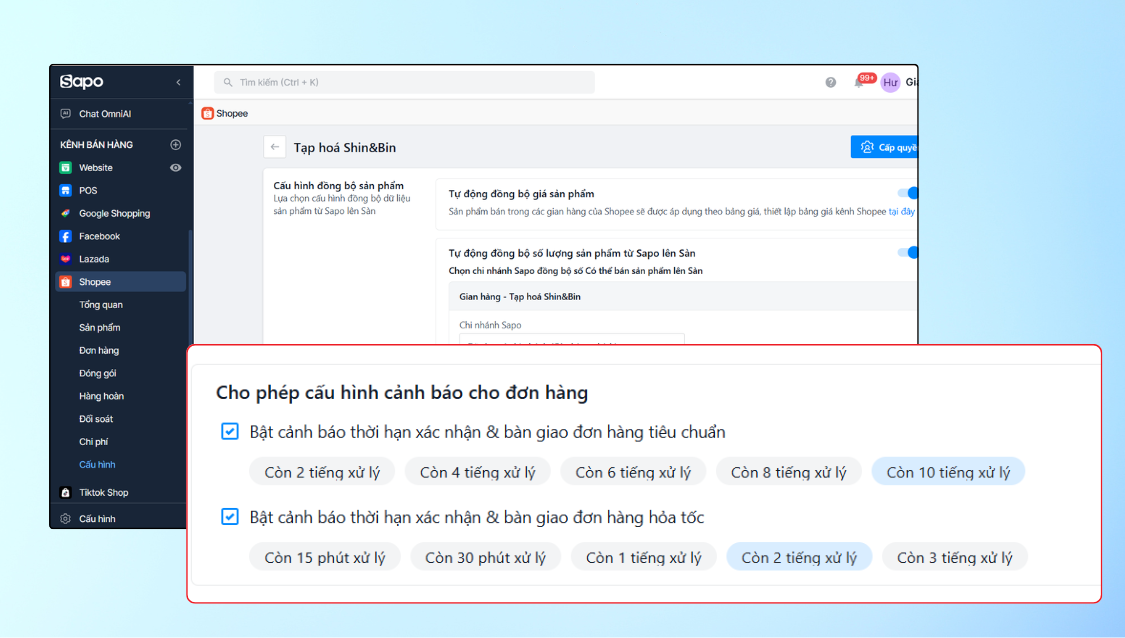1125x638 pixels.
Task: Add a sales channel with plus icon
Action: [176, 145]
